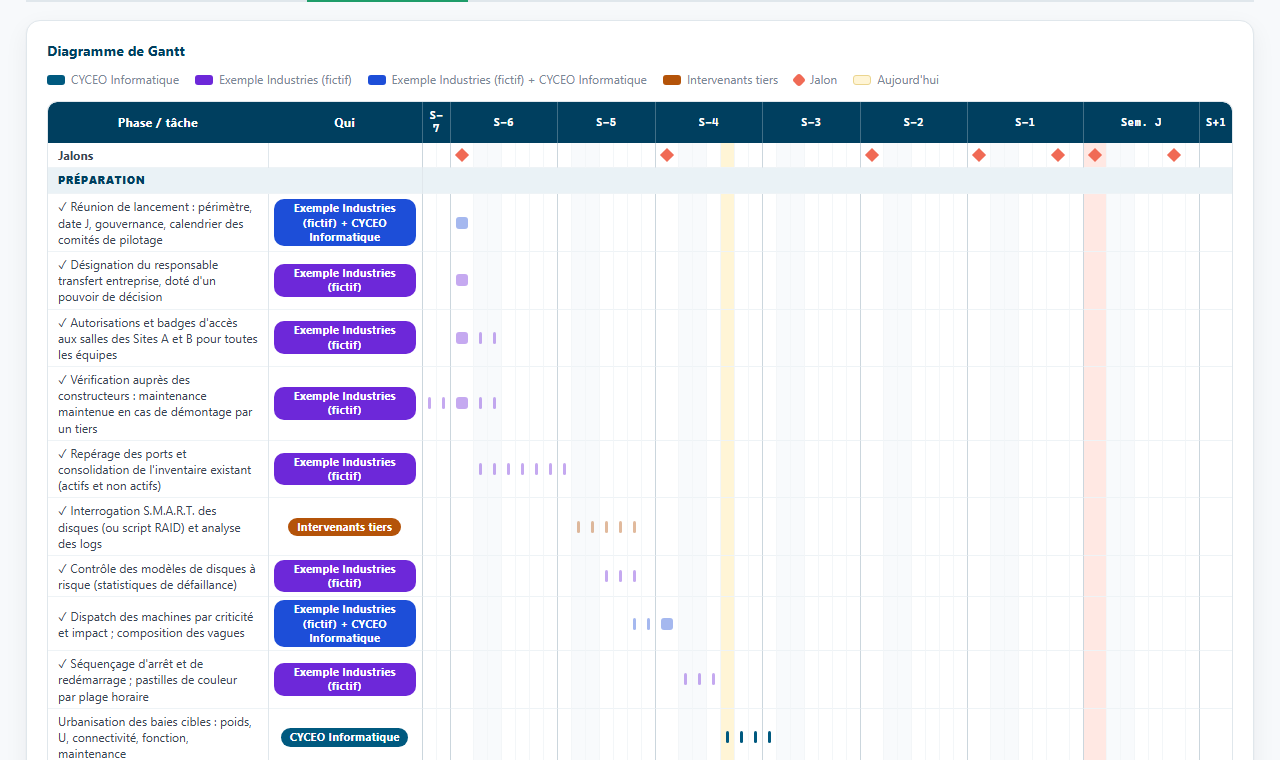Open the task Contrôle des modèles de disques

click(x=157, y=577)
